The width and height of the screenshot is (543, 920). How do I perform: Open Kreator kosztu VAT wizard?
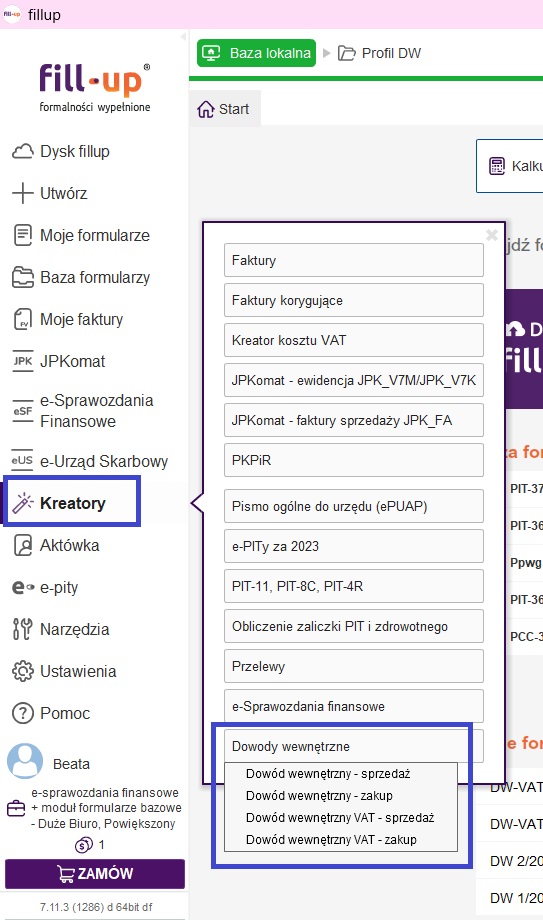click(353, 340)
